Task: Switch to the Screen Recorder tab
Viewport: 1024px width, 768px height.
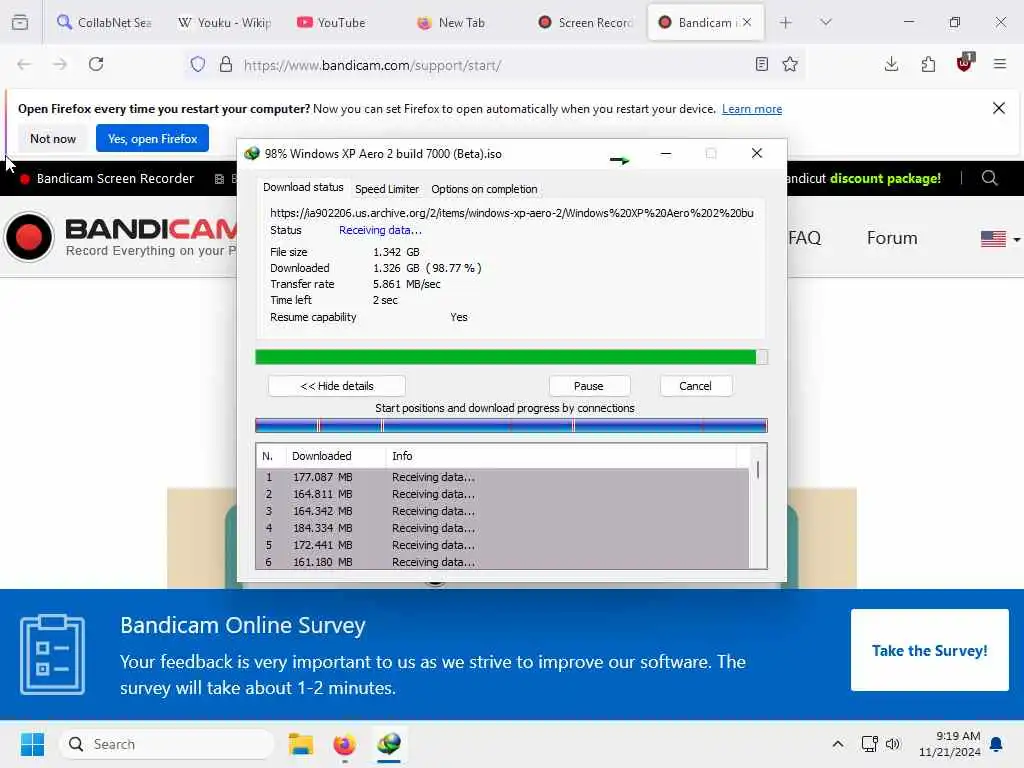Action: click(x=586, y=22)
